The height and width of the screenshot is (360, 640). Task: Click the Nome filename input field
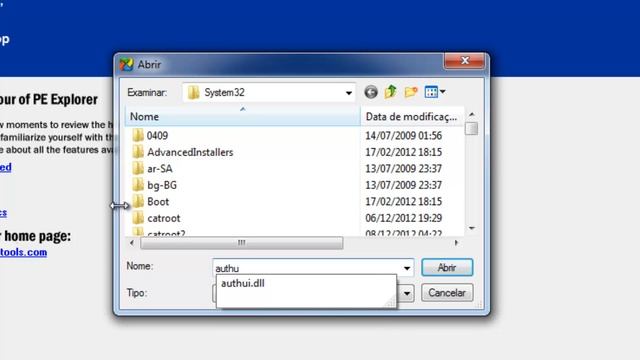(307, 268)
